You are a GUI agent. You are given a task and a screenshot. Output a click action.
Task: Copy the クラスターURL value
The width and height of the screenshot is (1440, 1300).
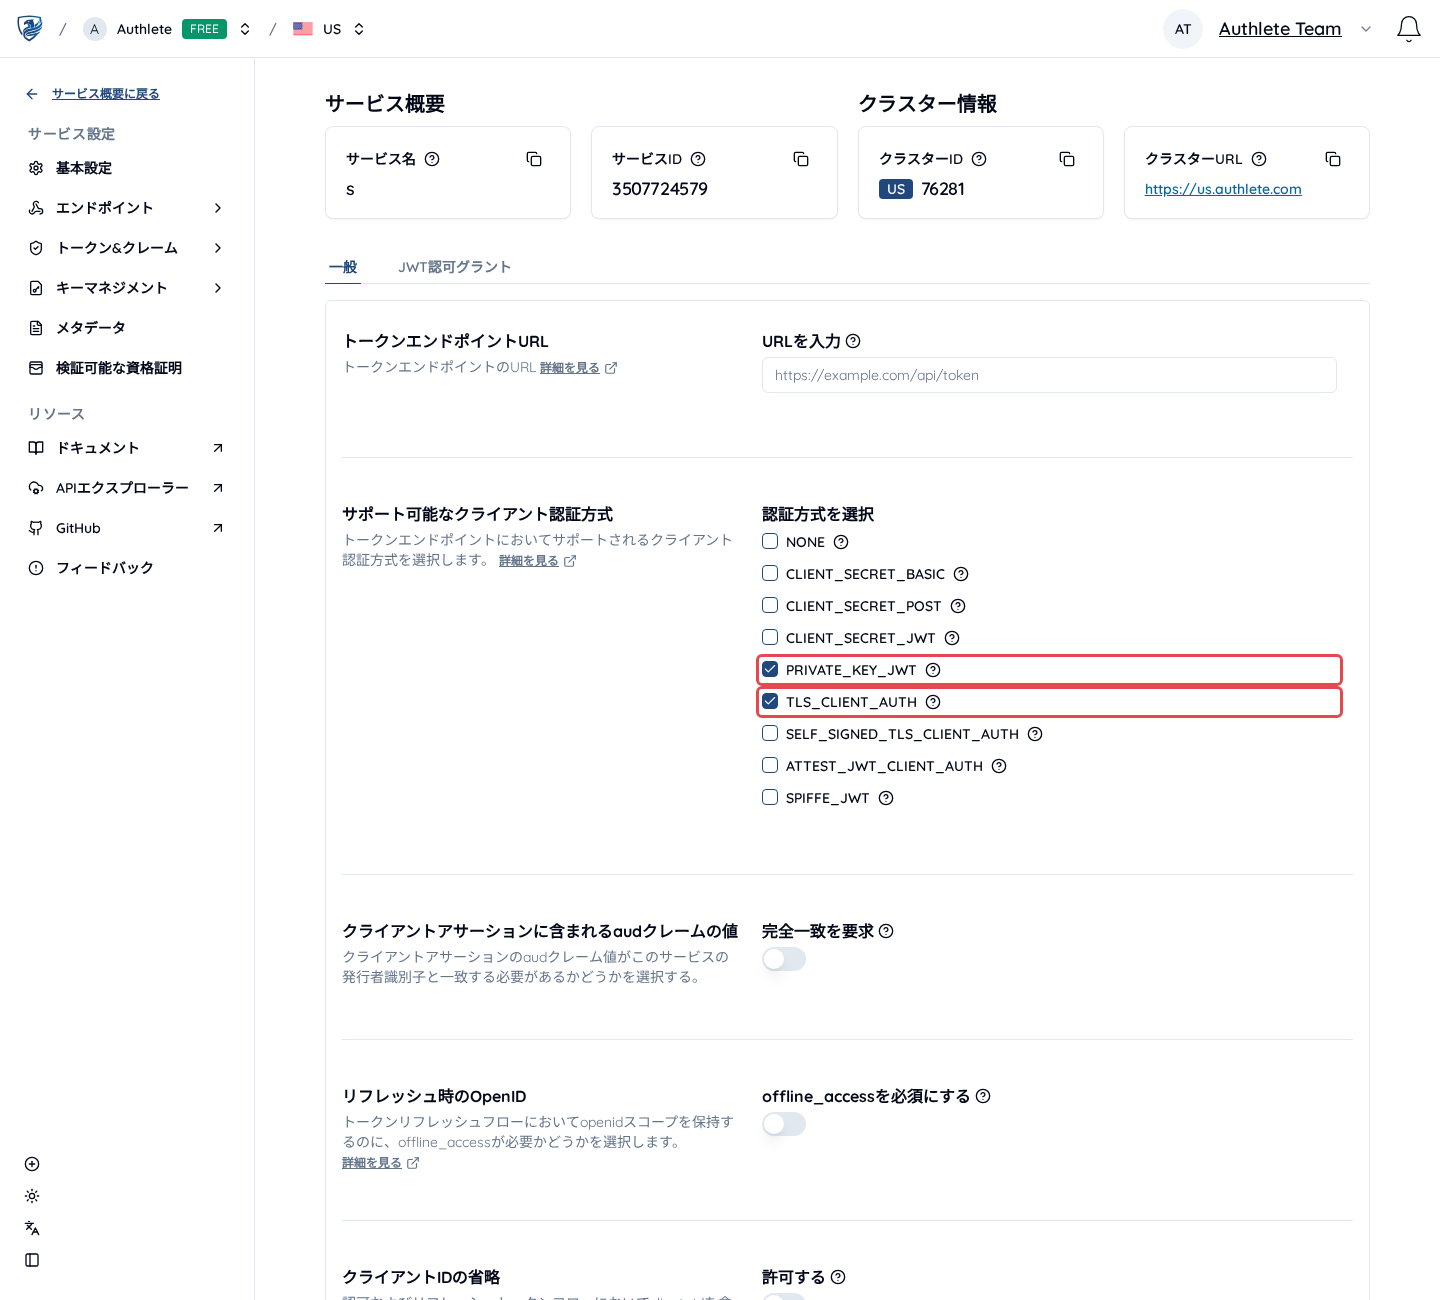click(1333, 159)
